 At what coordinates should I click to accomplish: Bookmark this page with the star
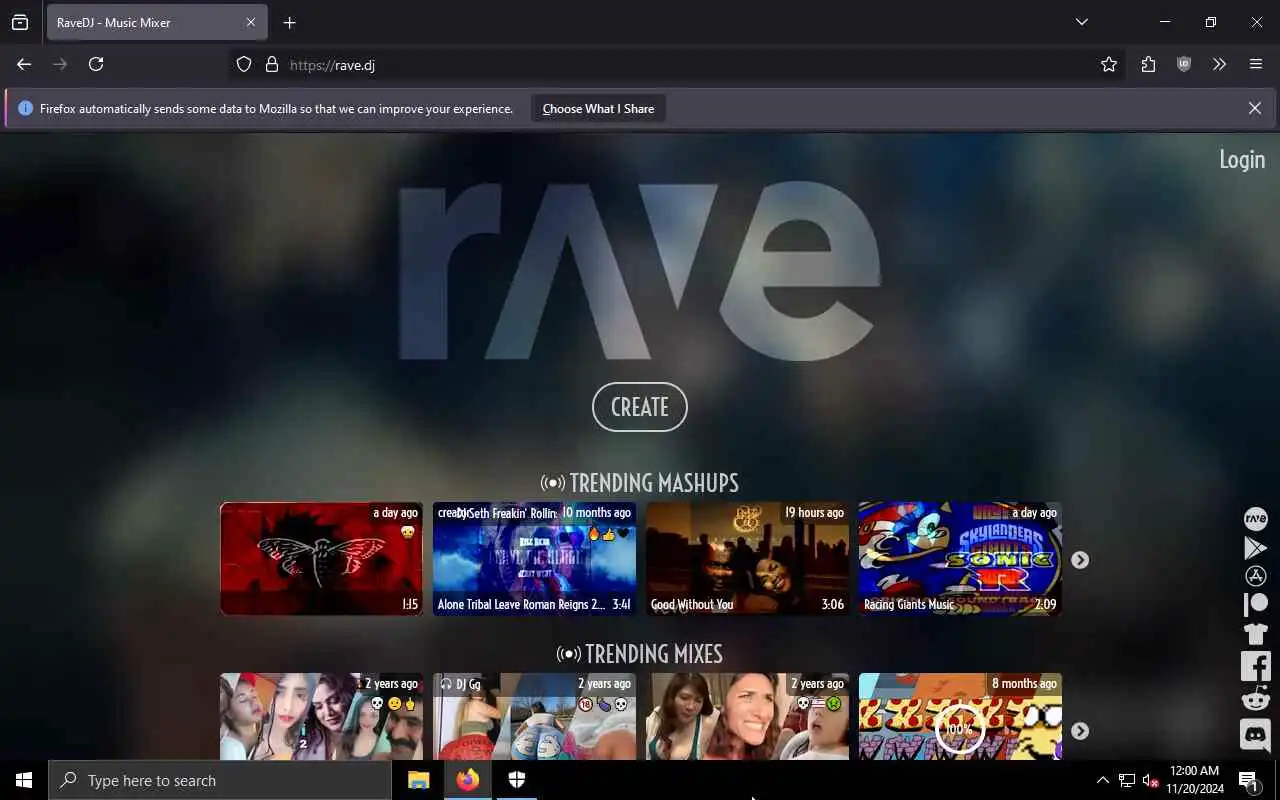click(1109, 64)
